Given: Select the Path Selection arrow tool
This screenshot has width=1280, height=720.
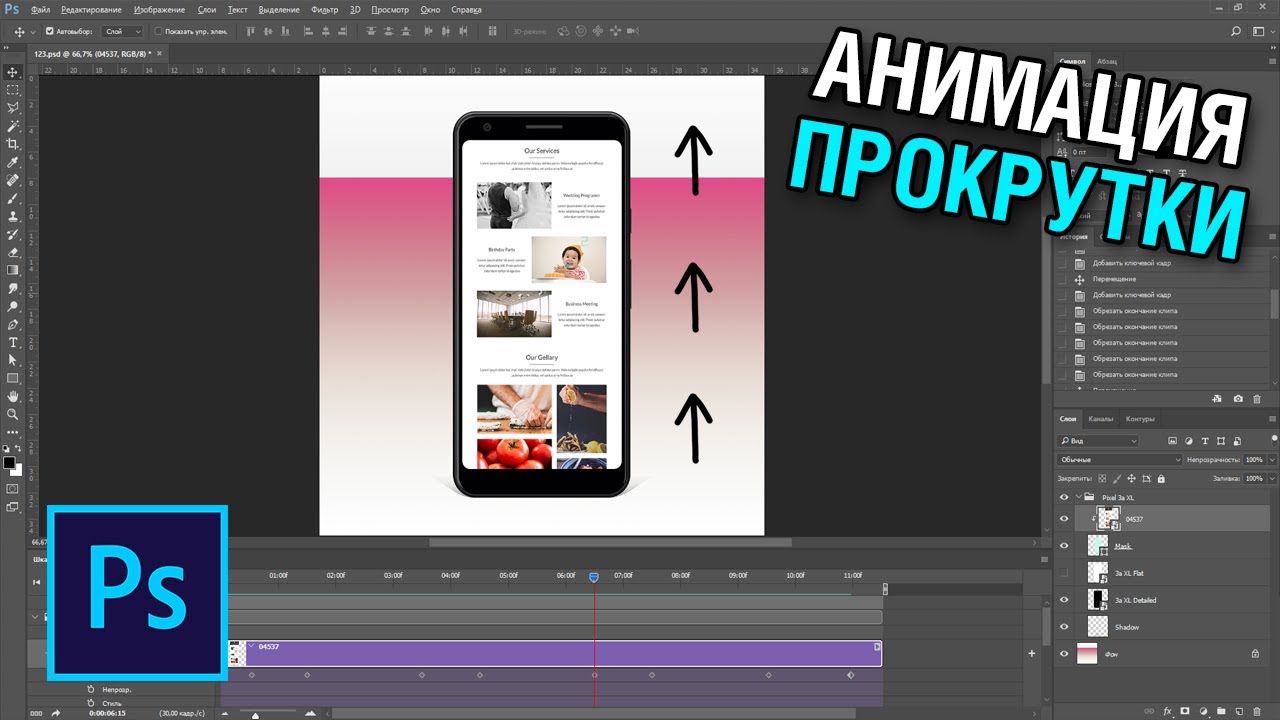Looking at the screenshot, I should point(13,360).
